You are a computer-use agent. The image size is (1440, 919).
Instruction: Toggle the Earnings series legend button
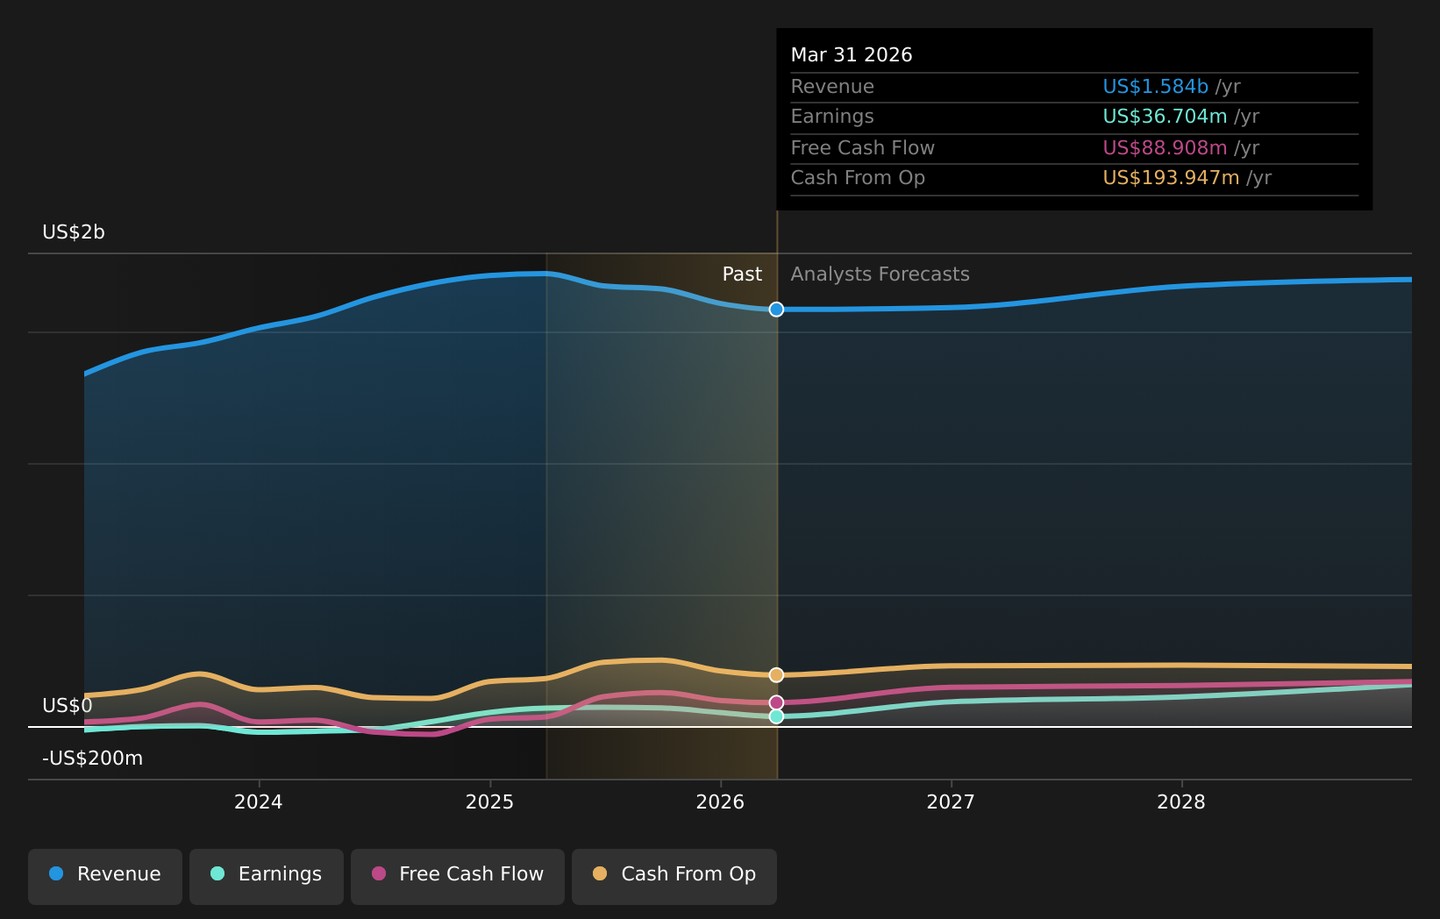[x=266, y=876]
